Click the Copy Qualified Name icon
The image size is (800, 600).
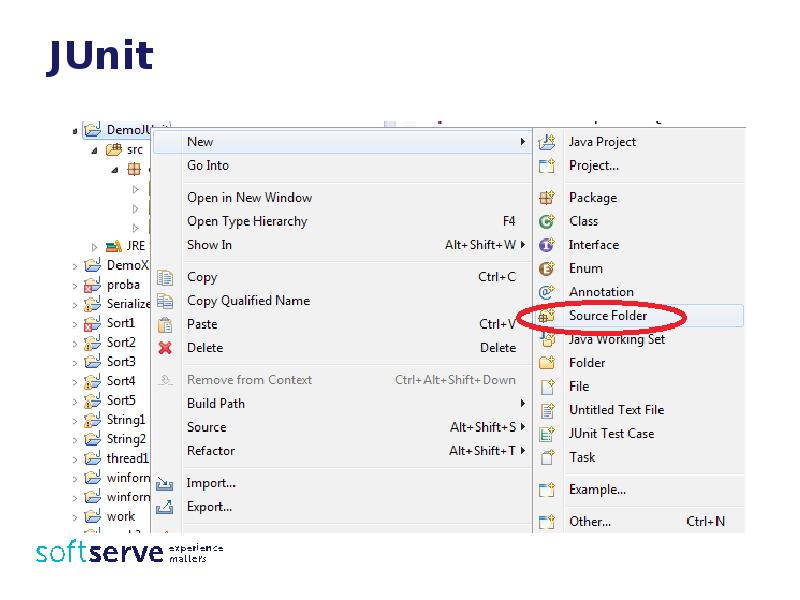(x=165, y=301)
